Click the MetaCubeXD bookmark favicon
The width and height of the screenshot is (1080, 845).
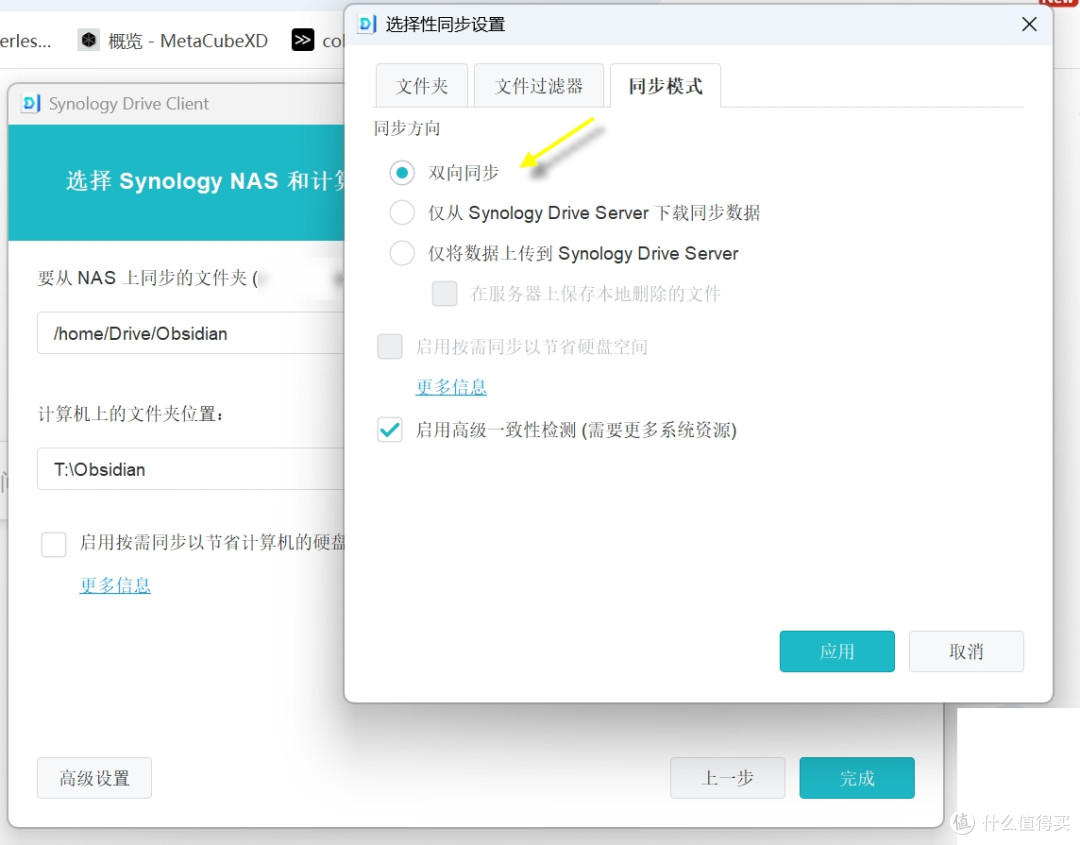[x=89, y=41]
